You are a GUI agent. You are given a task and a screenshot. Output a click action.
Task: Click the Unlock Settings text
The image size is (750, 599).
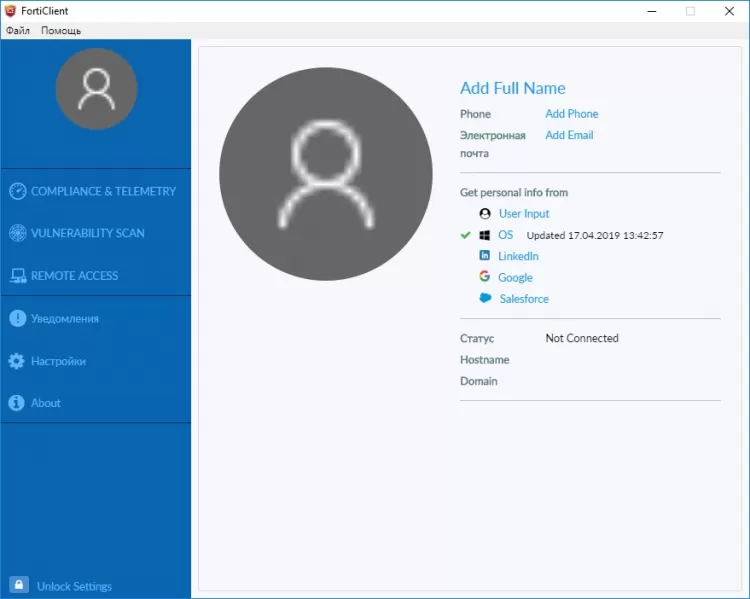(74, 586)
